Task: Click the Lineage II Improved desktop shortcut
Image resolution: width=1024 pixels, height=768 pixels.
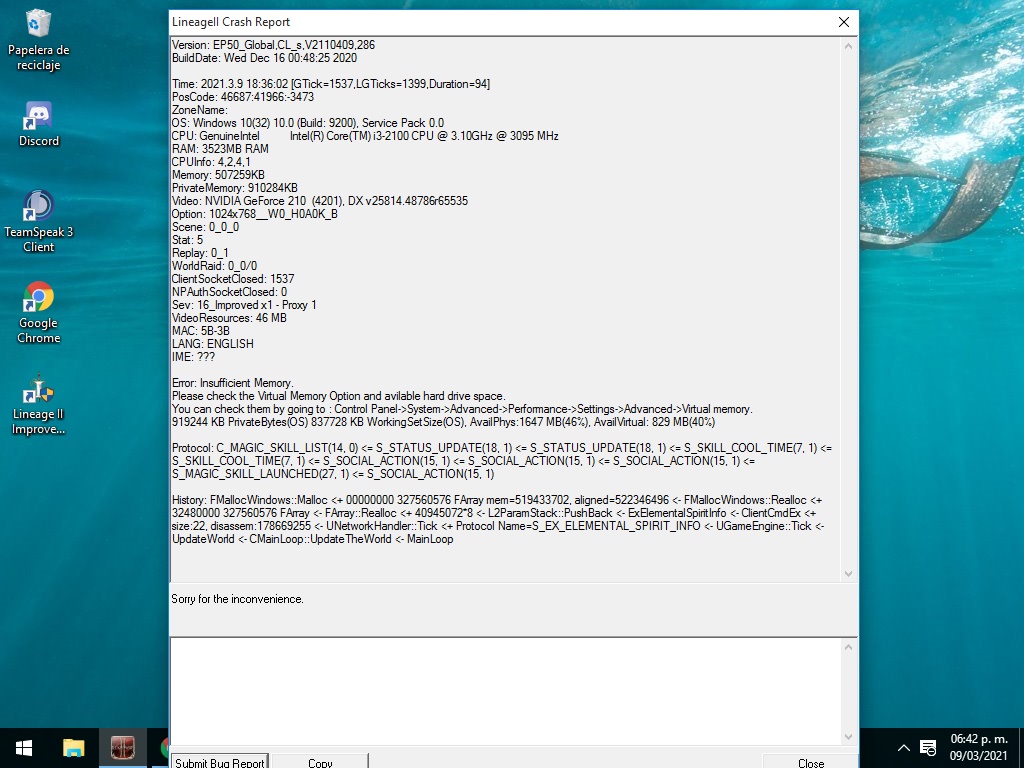Action: (39, 404)
